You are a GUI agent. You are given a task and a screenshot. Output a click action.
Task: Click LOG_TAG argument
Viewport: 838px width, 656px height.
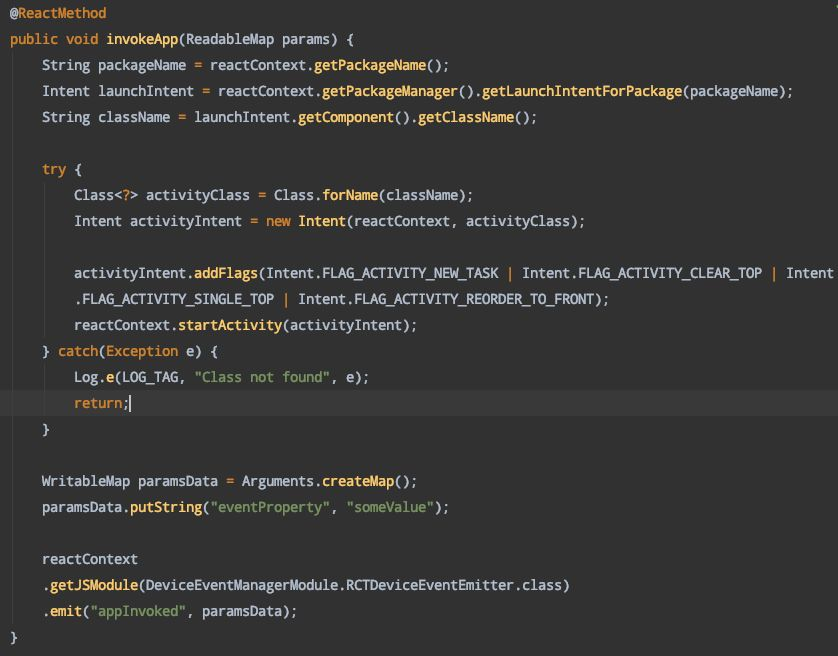pyautogui.click(x=150, y=377)
